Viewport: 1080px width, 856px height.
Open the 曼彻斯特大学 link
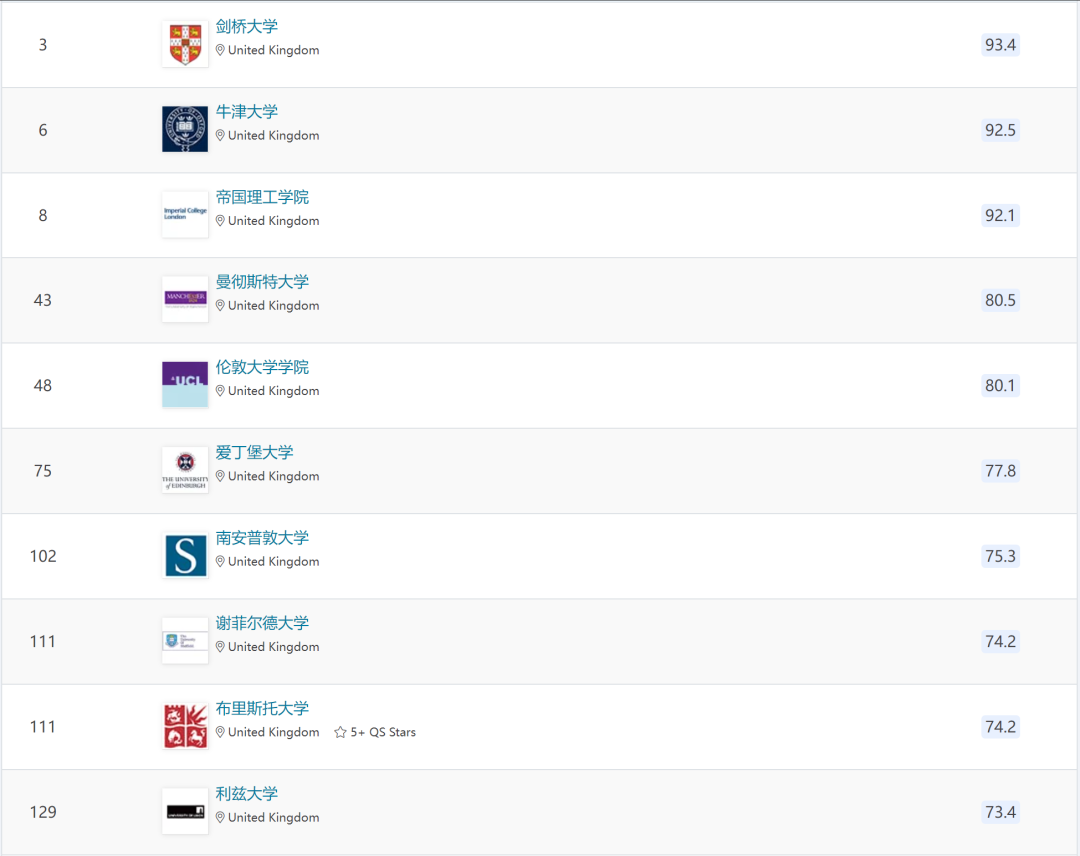point(262,282)
